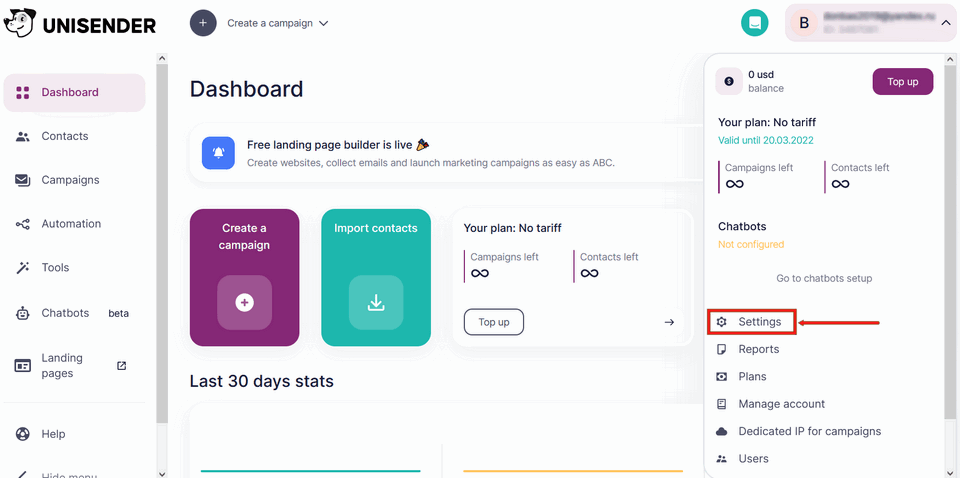Click the teal chat icon in header
960x478 pixels.
(755, 23)
